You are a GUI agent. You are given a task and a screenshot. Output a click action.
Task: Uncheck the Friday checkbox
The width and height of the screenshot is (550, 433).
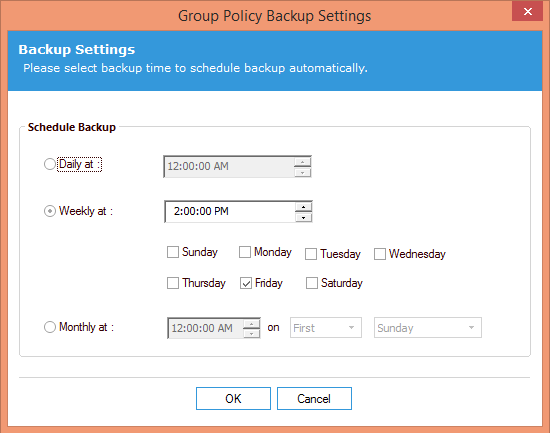[x=246, y=283]
